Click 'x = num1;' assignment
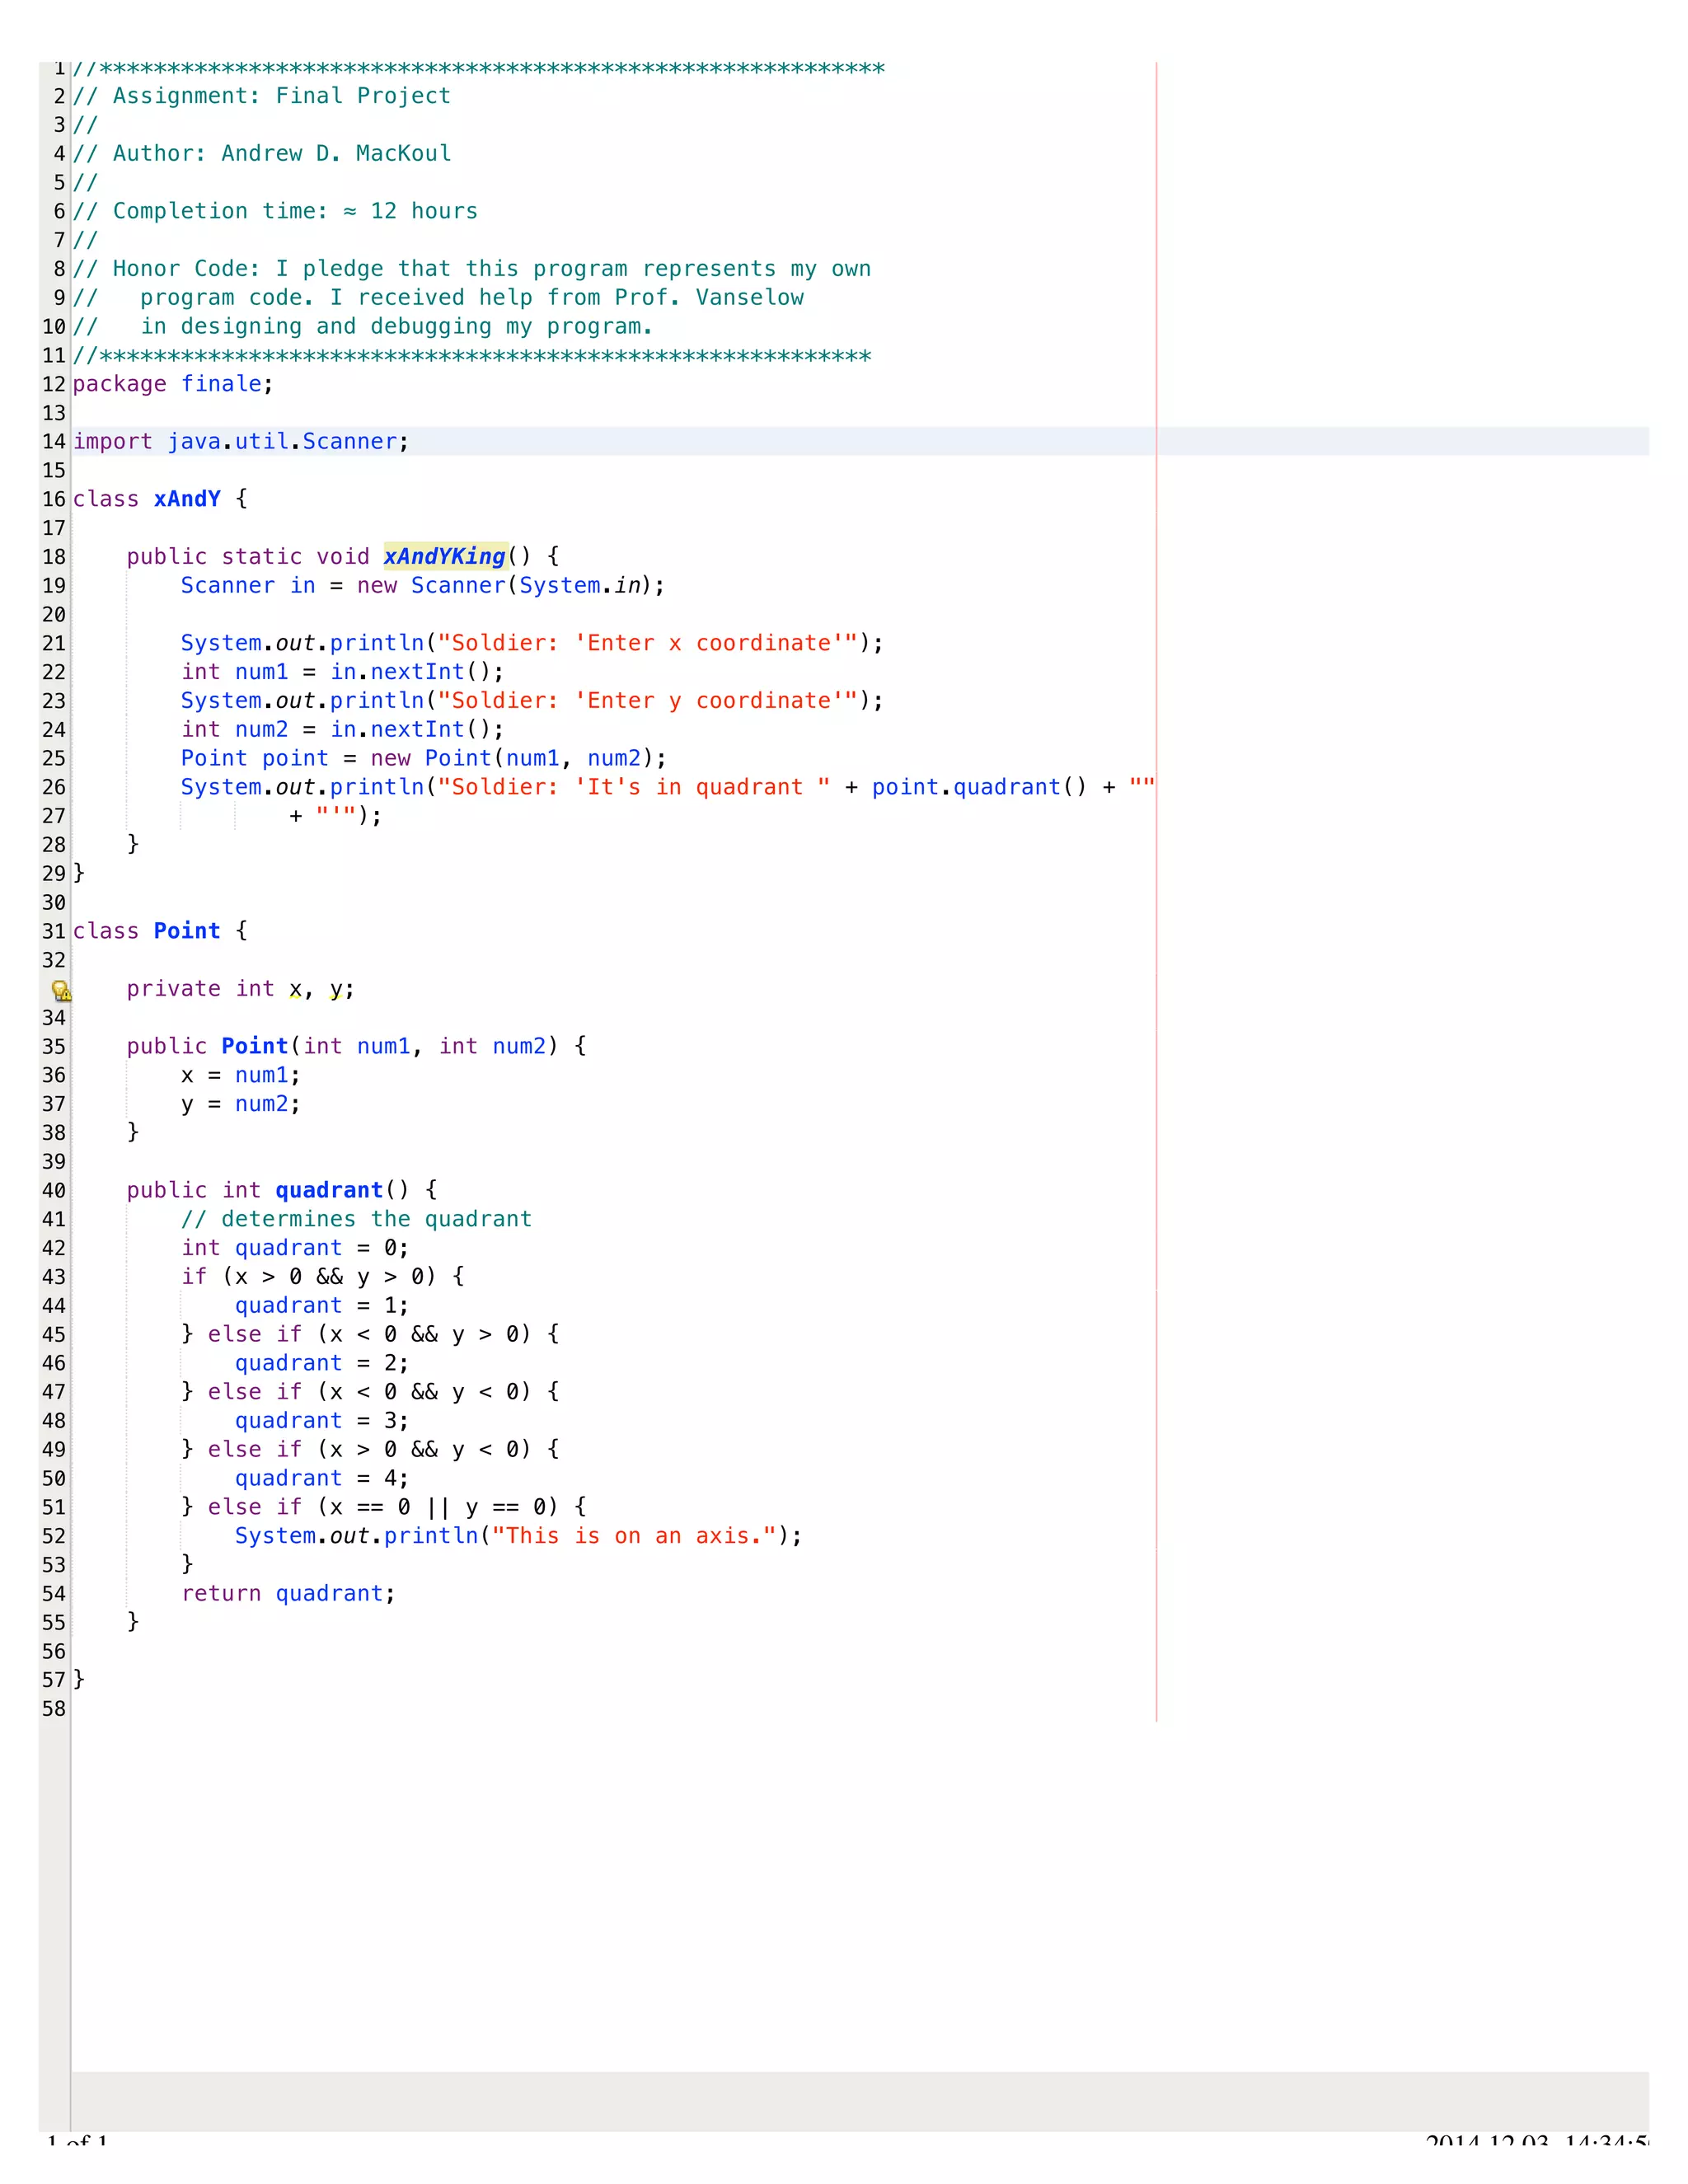This screenshot has height=2184, width=1688. (x=240, y=1075)
